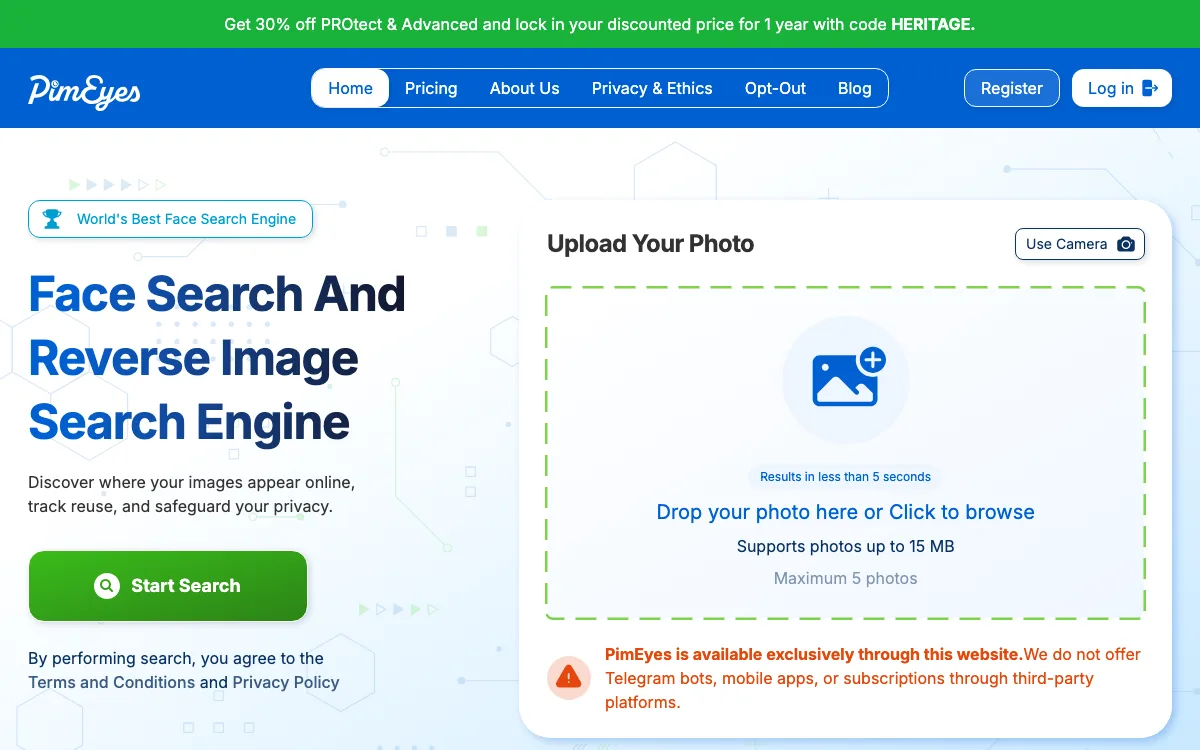
Task: Click the 'Maximum 5 photos' text
Action: 845,578
